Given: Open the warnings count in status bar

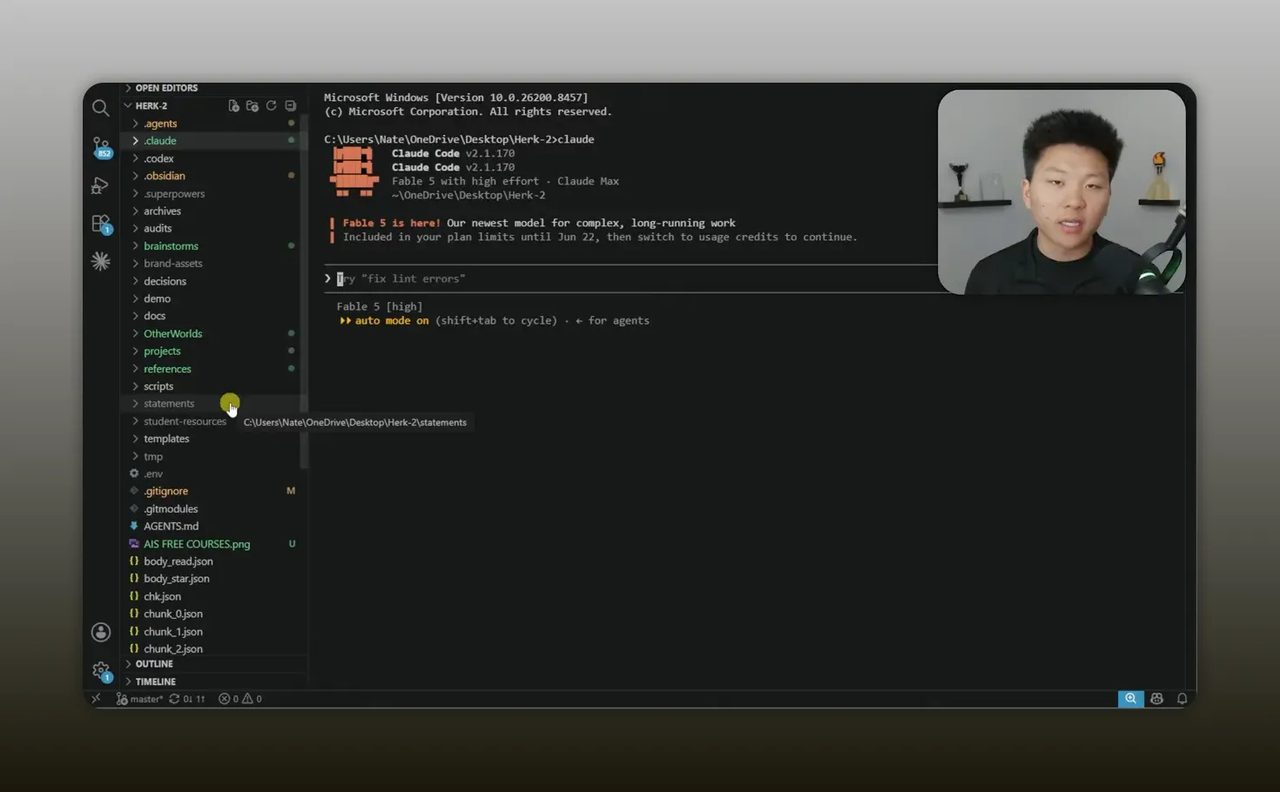Looking at the screenshot, I should click(253, 699).
